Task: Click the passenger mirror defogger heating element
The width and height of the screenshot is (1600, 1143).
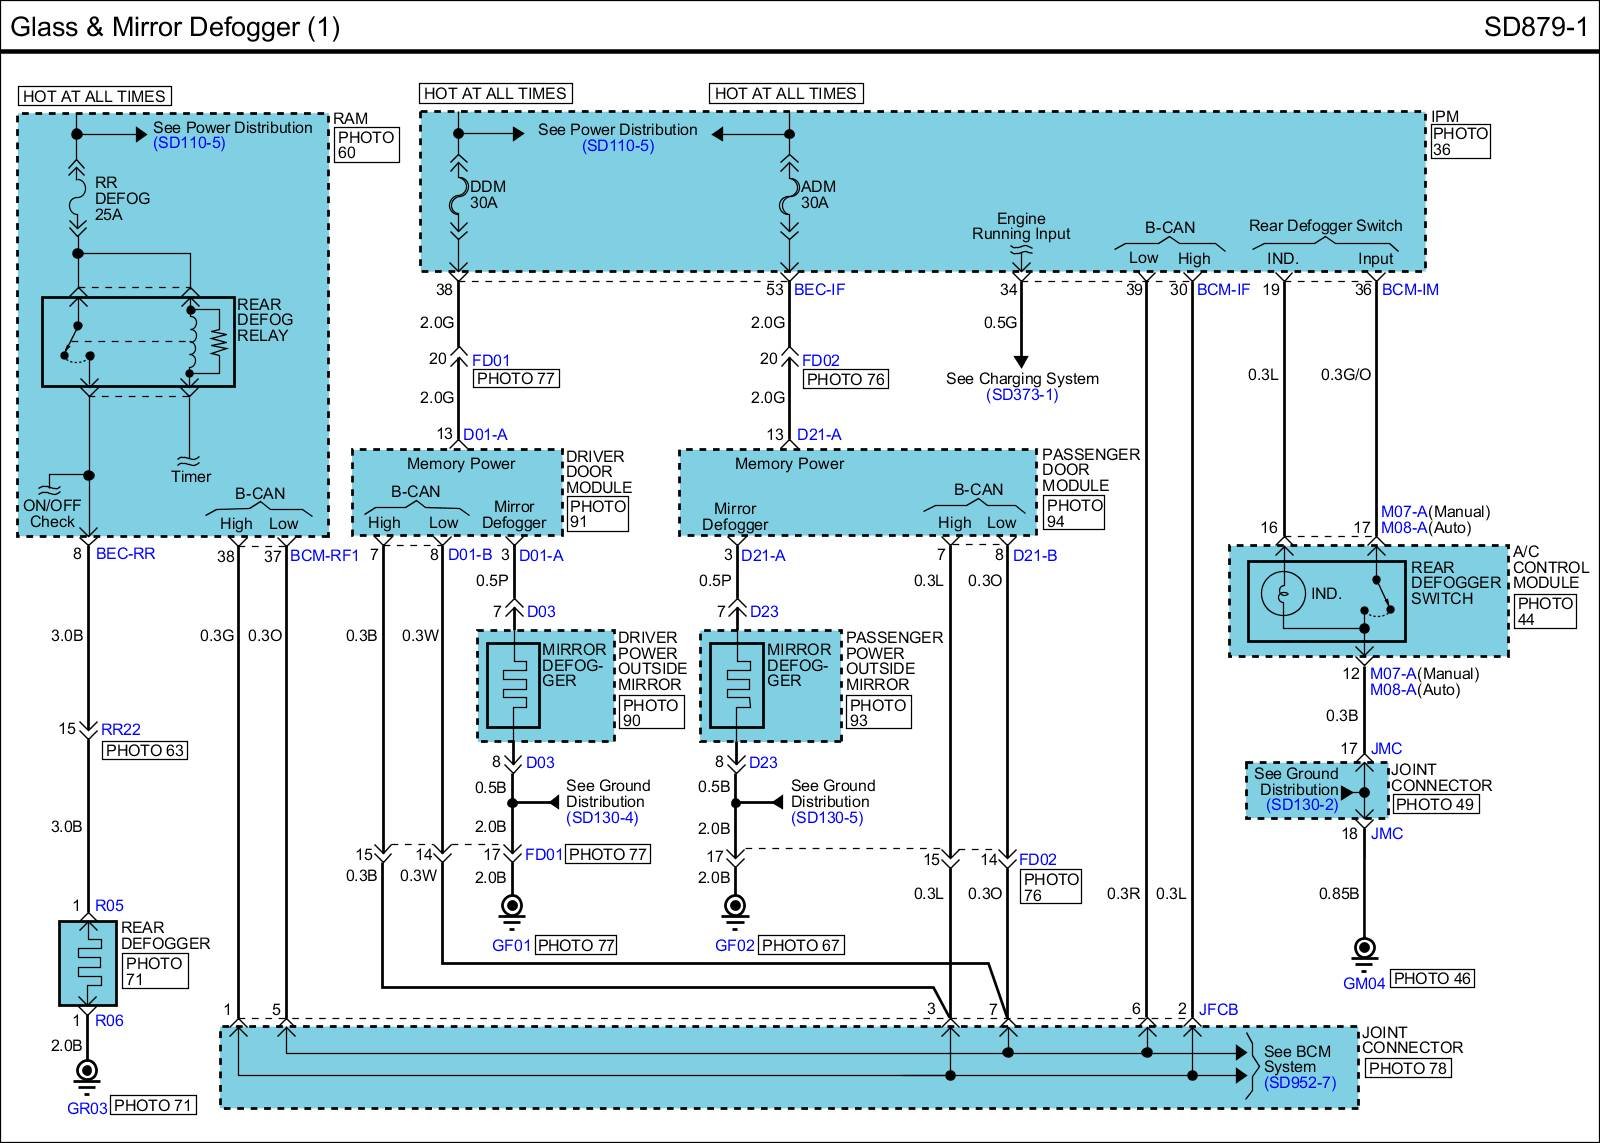Action: click(x=736, y=685)
